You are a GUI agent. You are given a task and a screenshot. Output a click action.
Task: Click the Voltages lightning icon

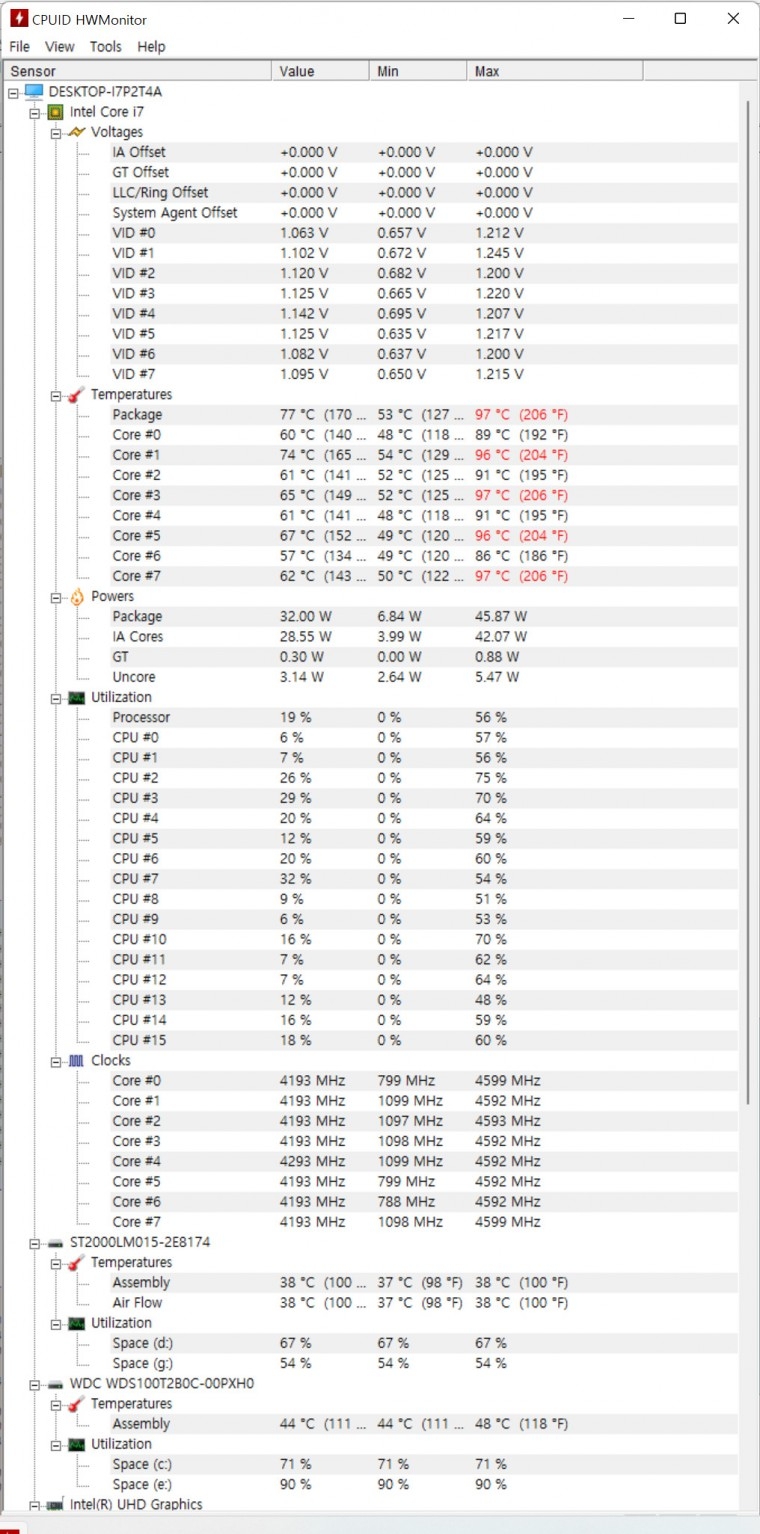[x=77, y=132]
